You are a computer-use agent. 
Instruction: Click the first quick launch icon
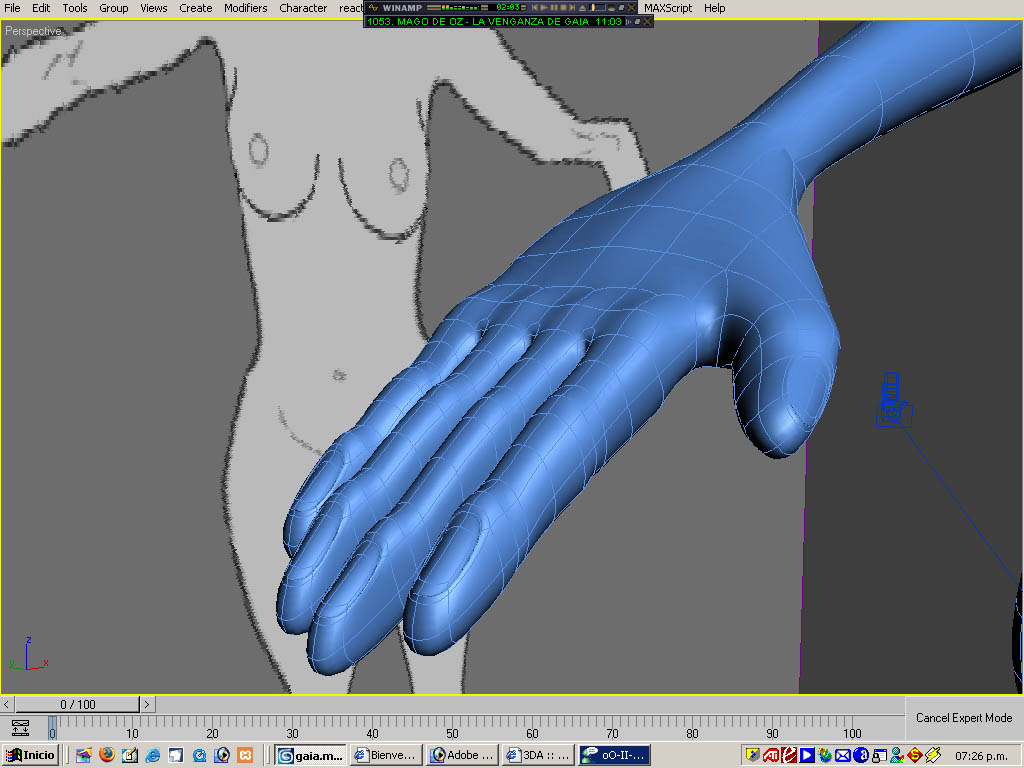pyautogui.click(x=84, y=756)
